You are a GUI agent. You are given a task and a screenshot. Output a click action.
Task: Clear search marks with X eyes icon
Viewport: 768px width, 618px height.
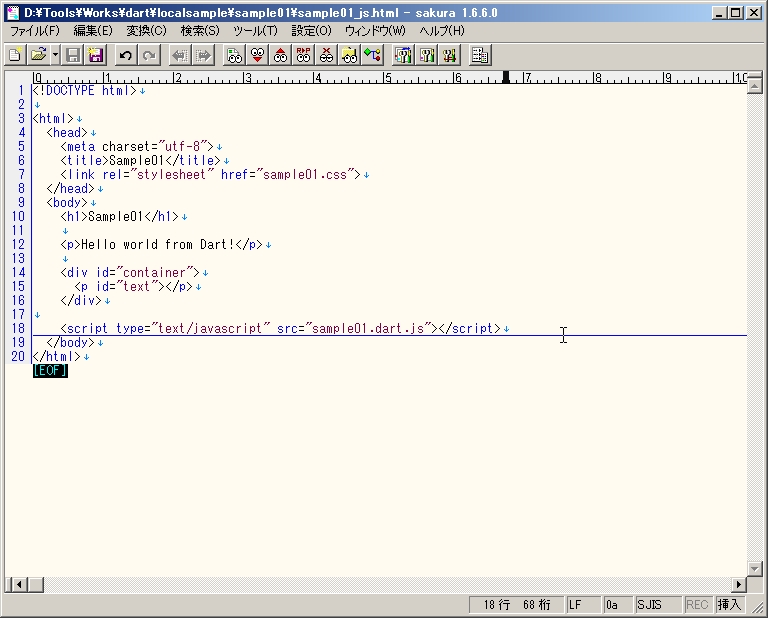(326, 55)
